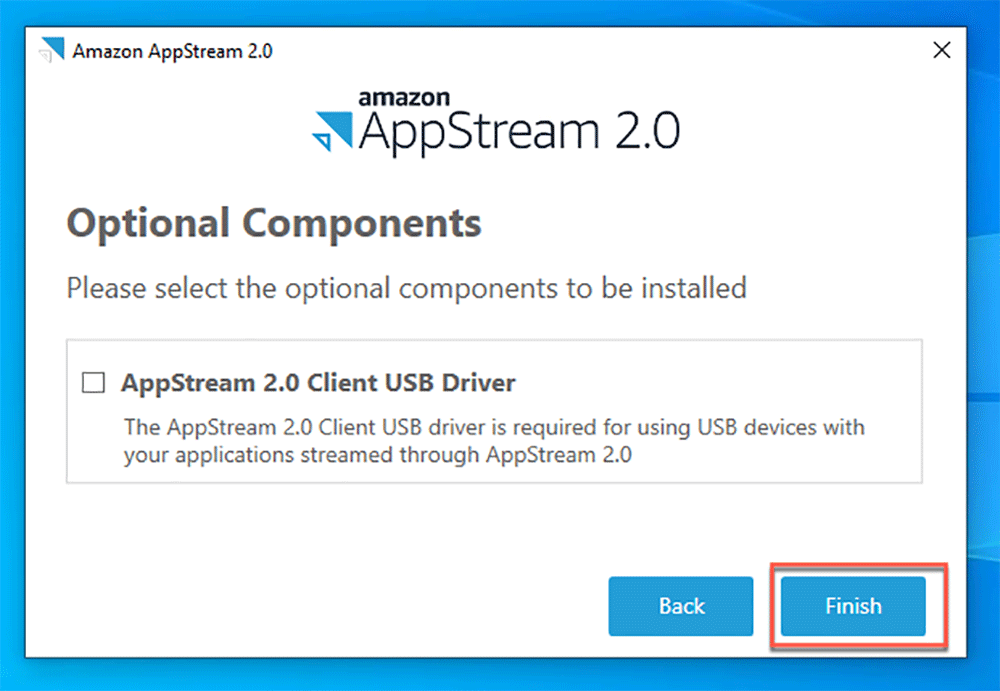Go back with the Back button
Viewport: 1000px width, 691px height.
tap(681, 606)
